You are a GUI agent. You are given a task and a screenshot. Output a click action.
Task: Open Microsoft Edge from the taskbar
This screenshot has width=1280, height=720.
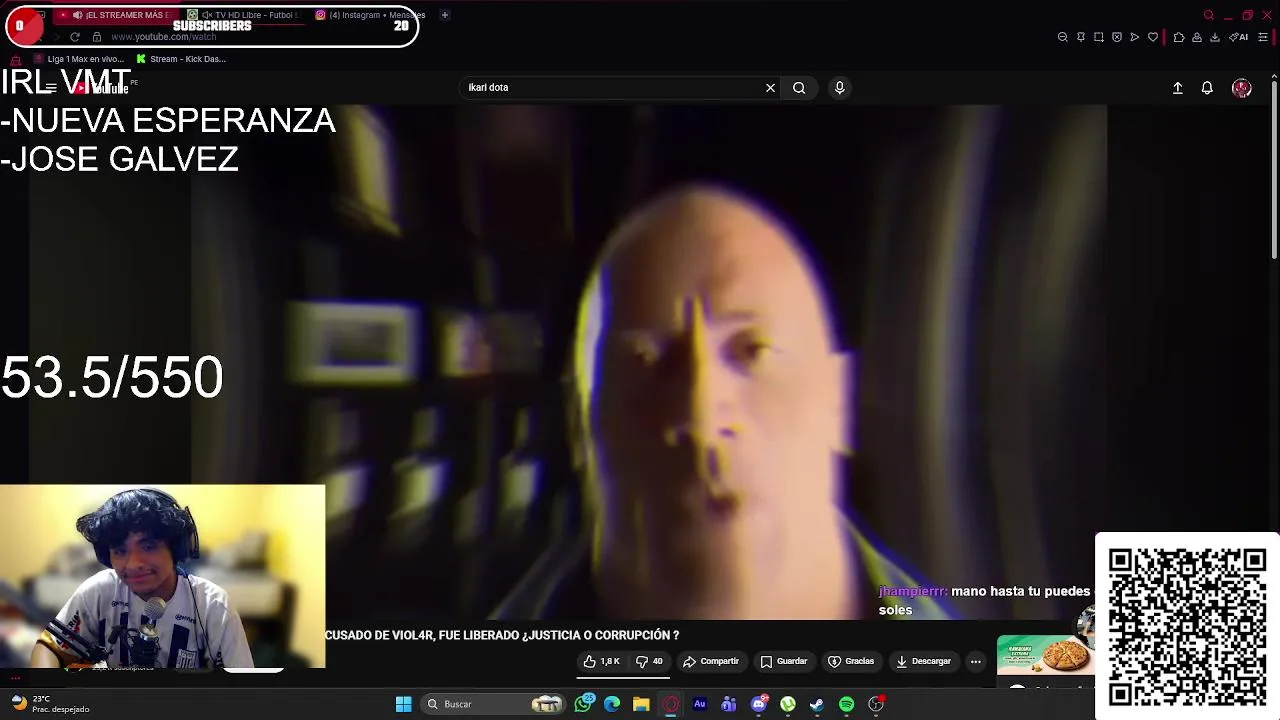coord(612,704)
